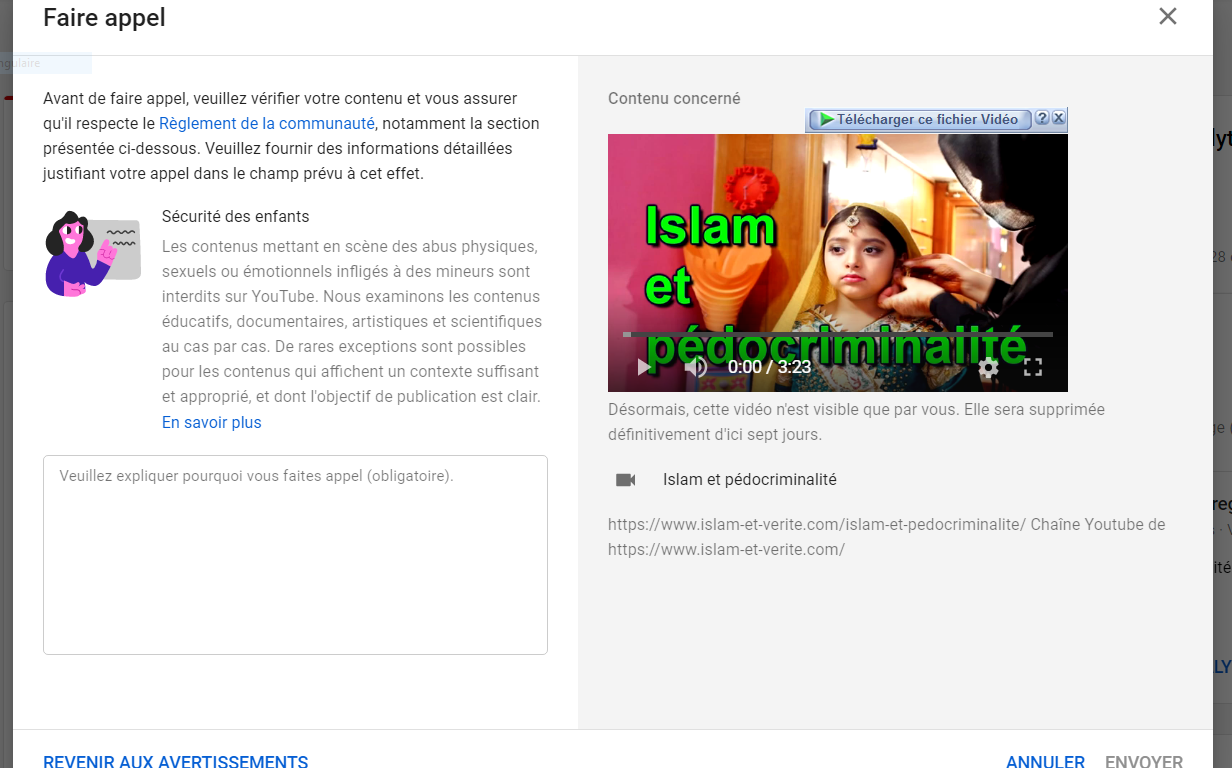
Task: Click the video time 0:00 / 3:23
Action: (769, 367)
